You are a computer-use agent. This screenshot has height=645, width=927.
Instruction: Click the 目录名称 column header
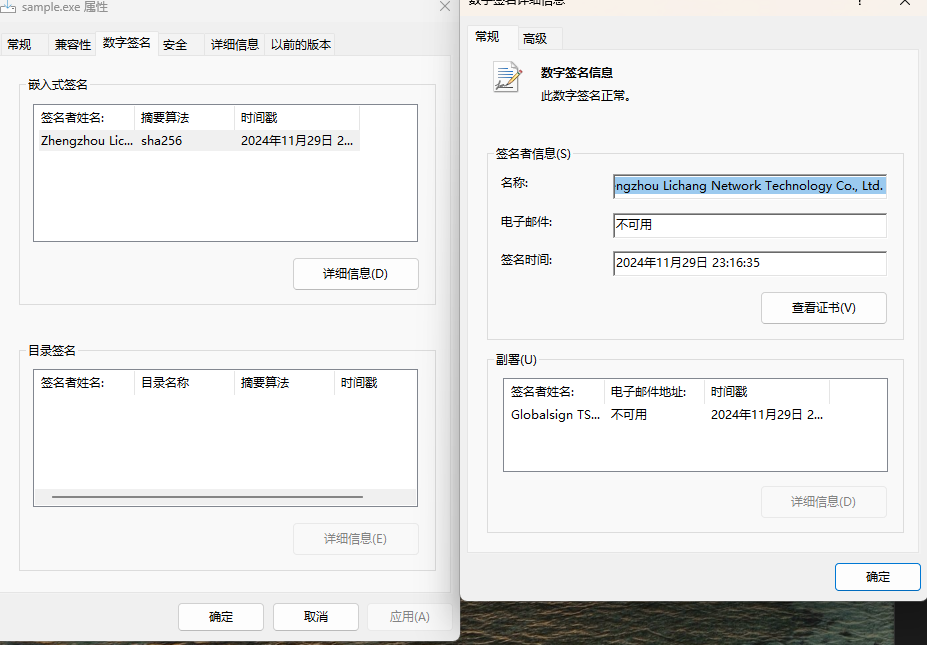pyautogui.click(x=184, y=383)
